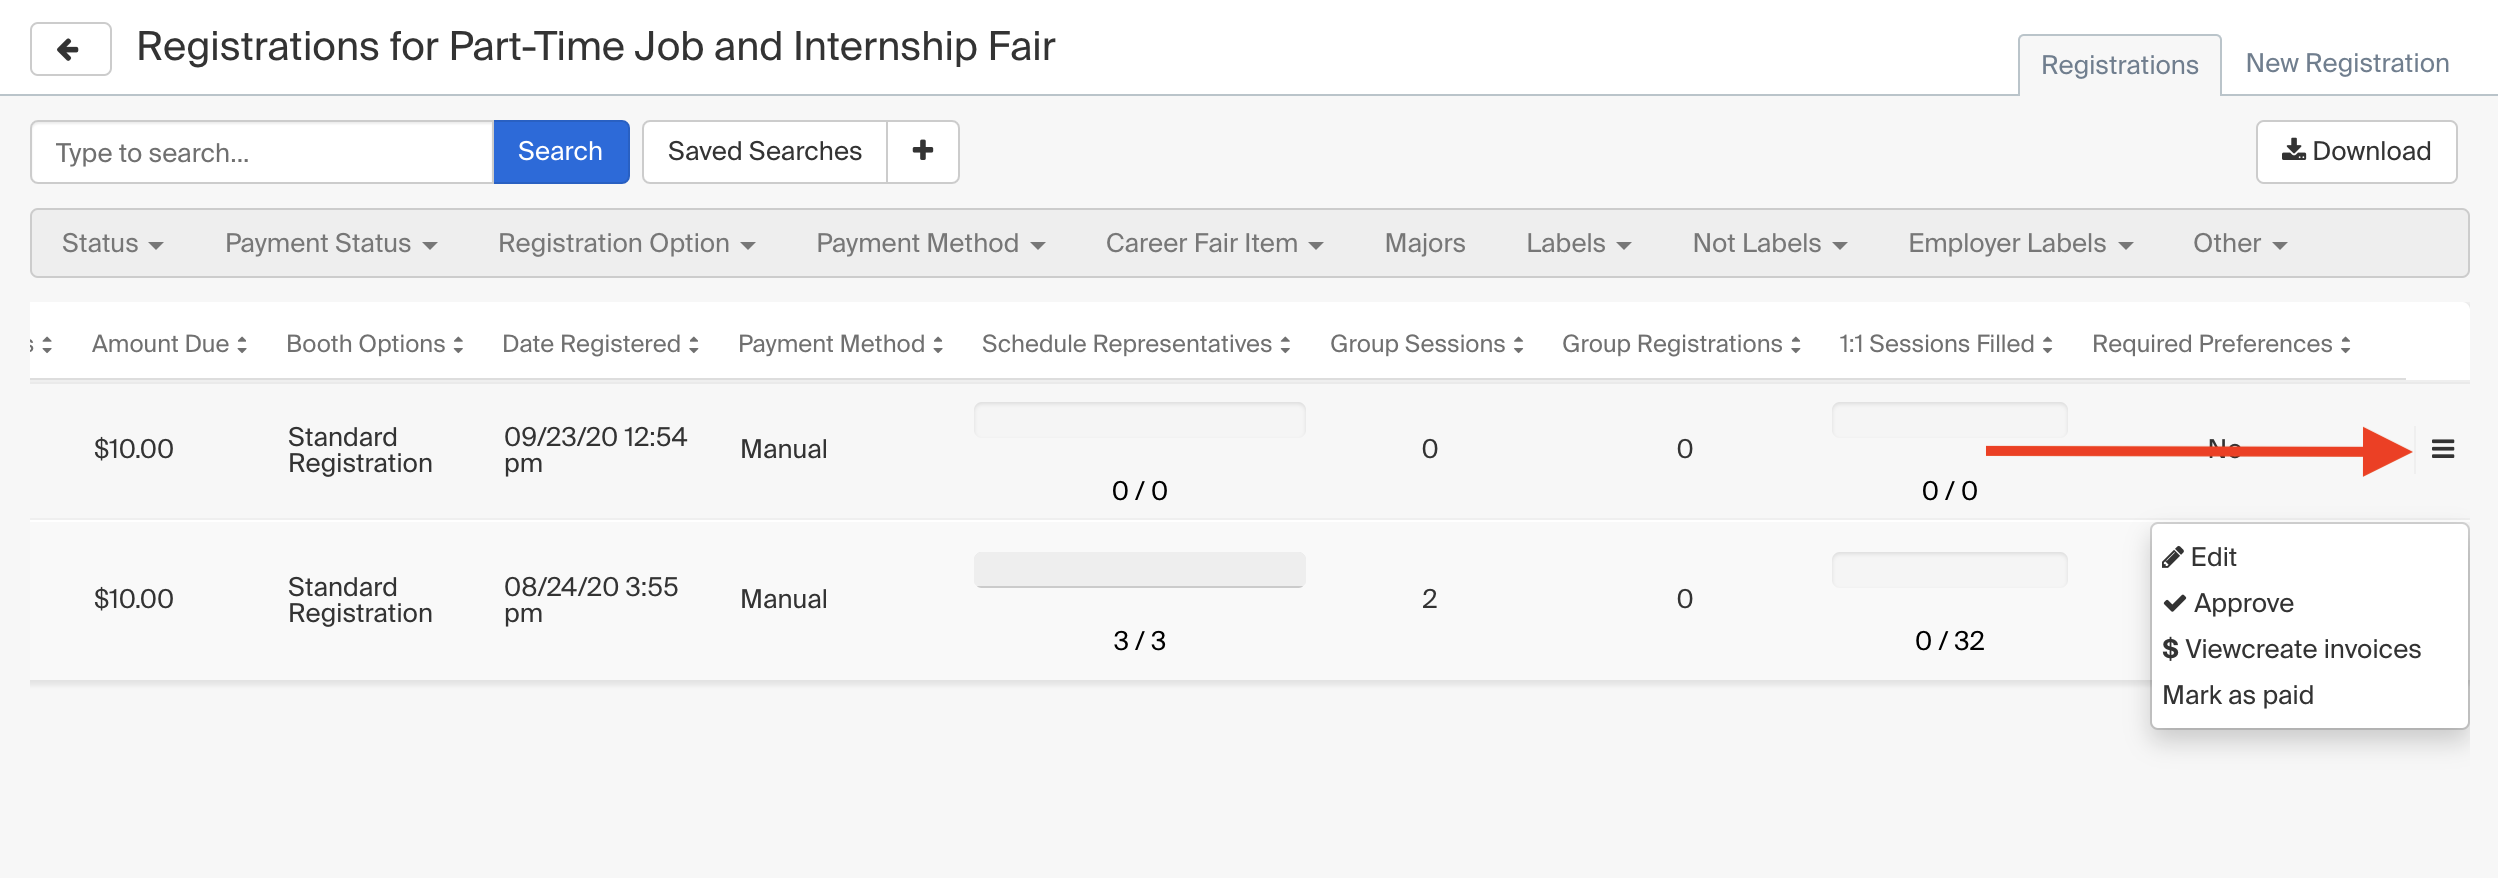Open the Employer Labels filter dropdown
The width and height of the screenshot is (2498, 878).
click(x=2020, y=243)
